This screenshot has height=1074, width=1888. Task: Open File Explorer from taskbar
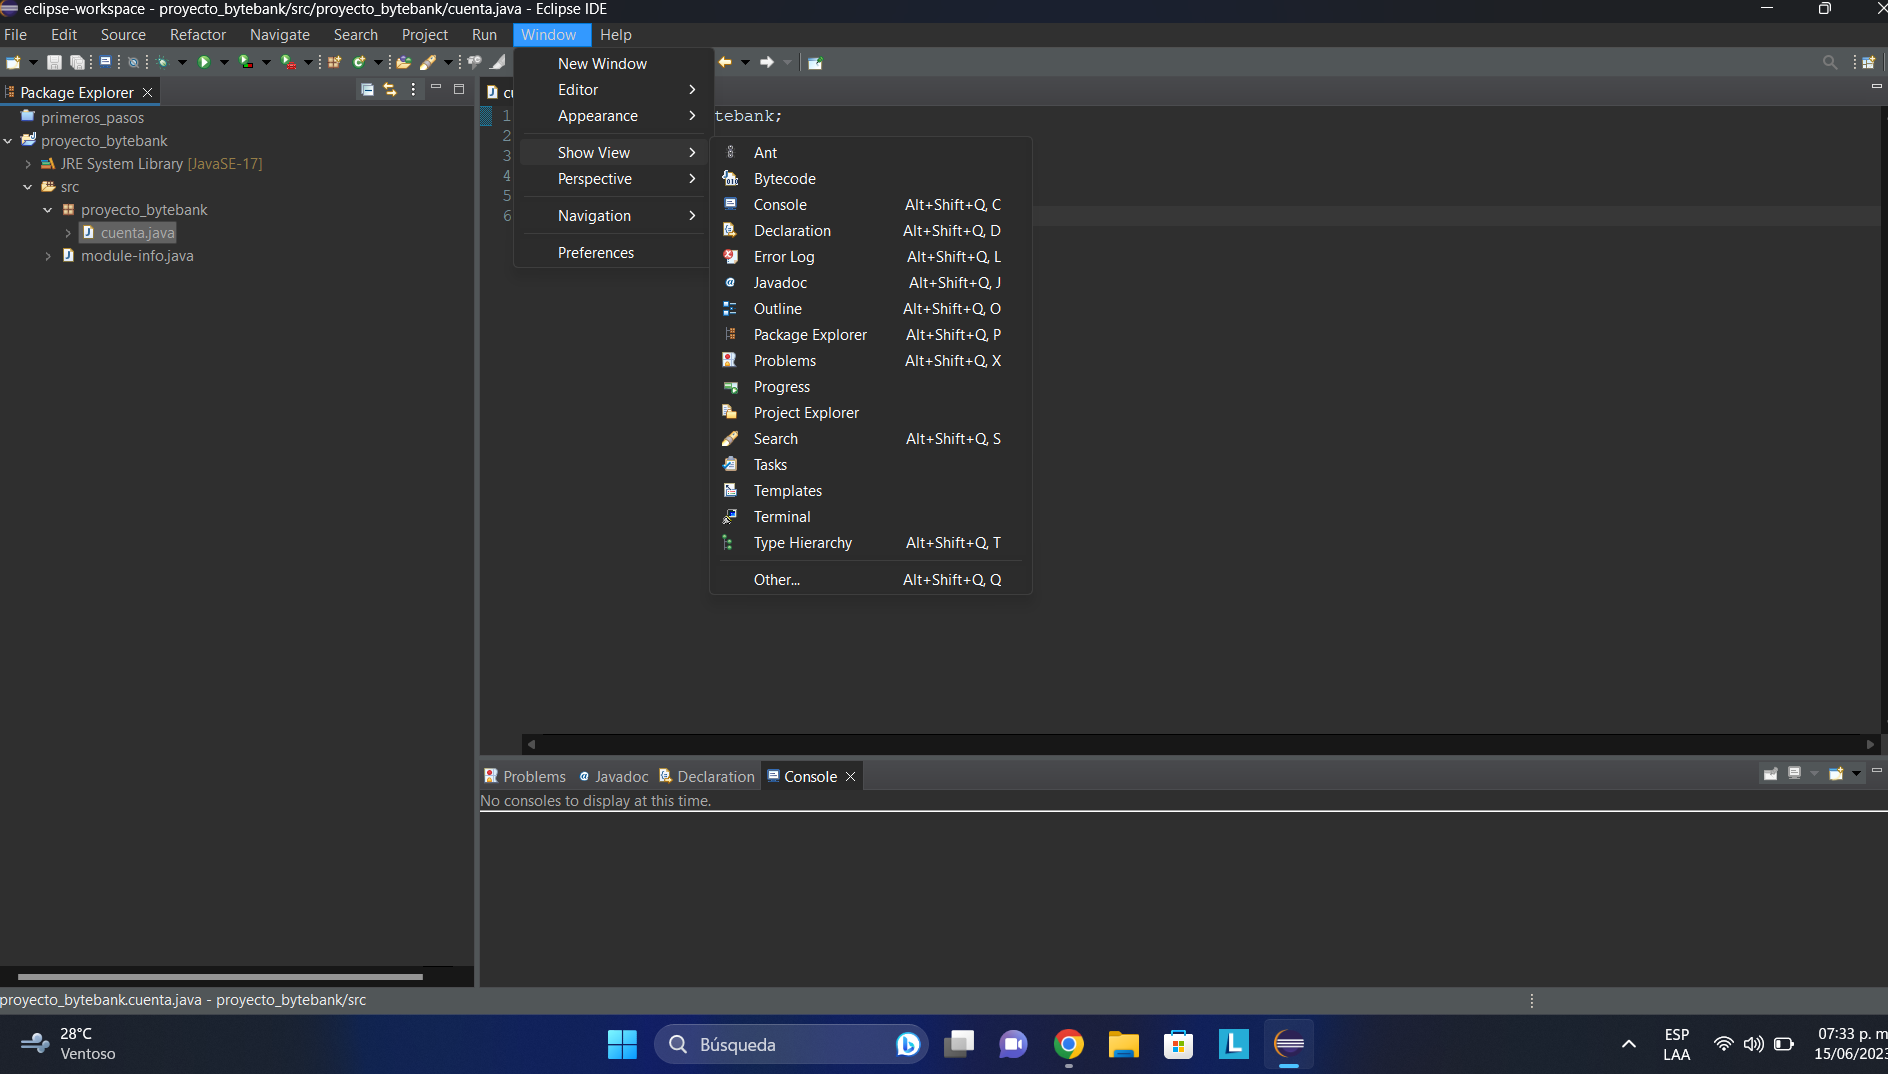click(1123, 1045)
